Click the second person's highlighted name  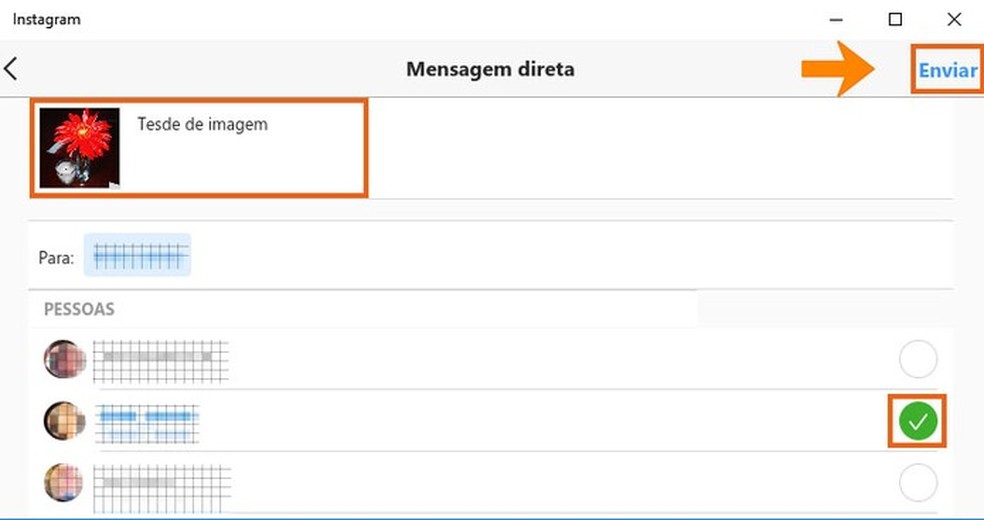148,420
